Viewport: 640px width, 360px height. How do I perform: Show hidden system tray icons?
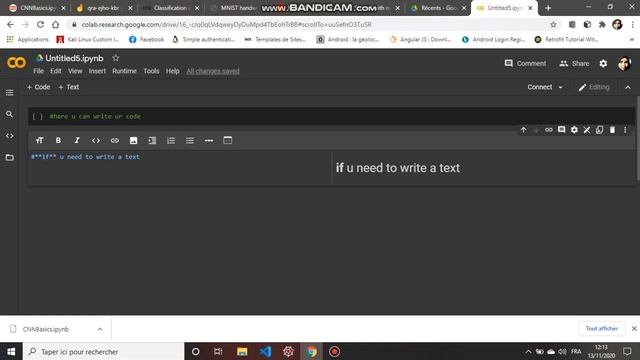pos(528,351)
